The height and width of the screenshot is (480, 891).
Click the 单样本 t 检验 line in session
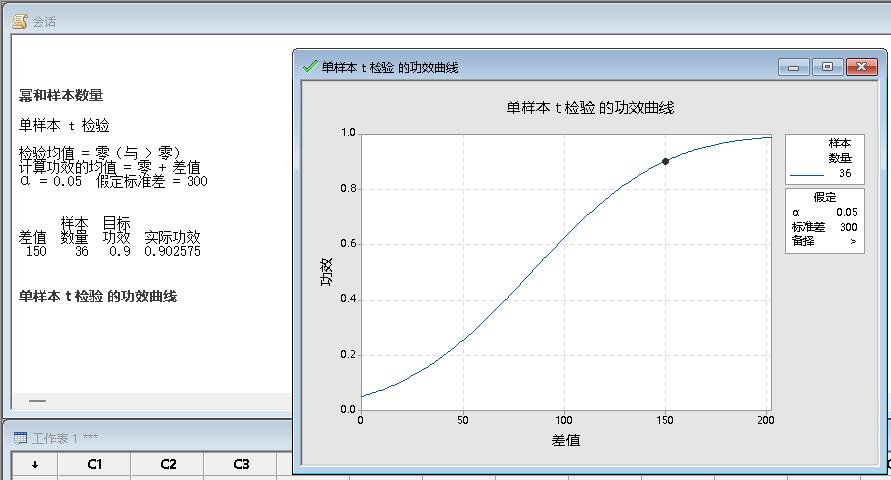tap(64, 125)
